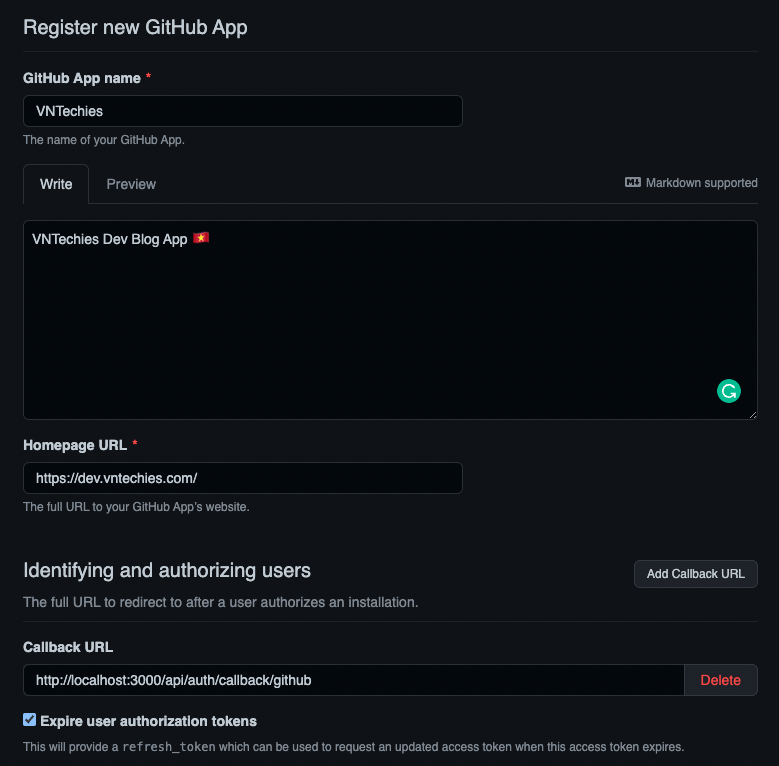Click inside the description text area

pos(390,320)
